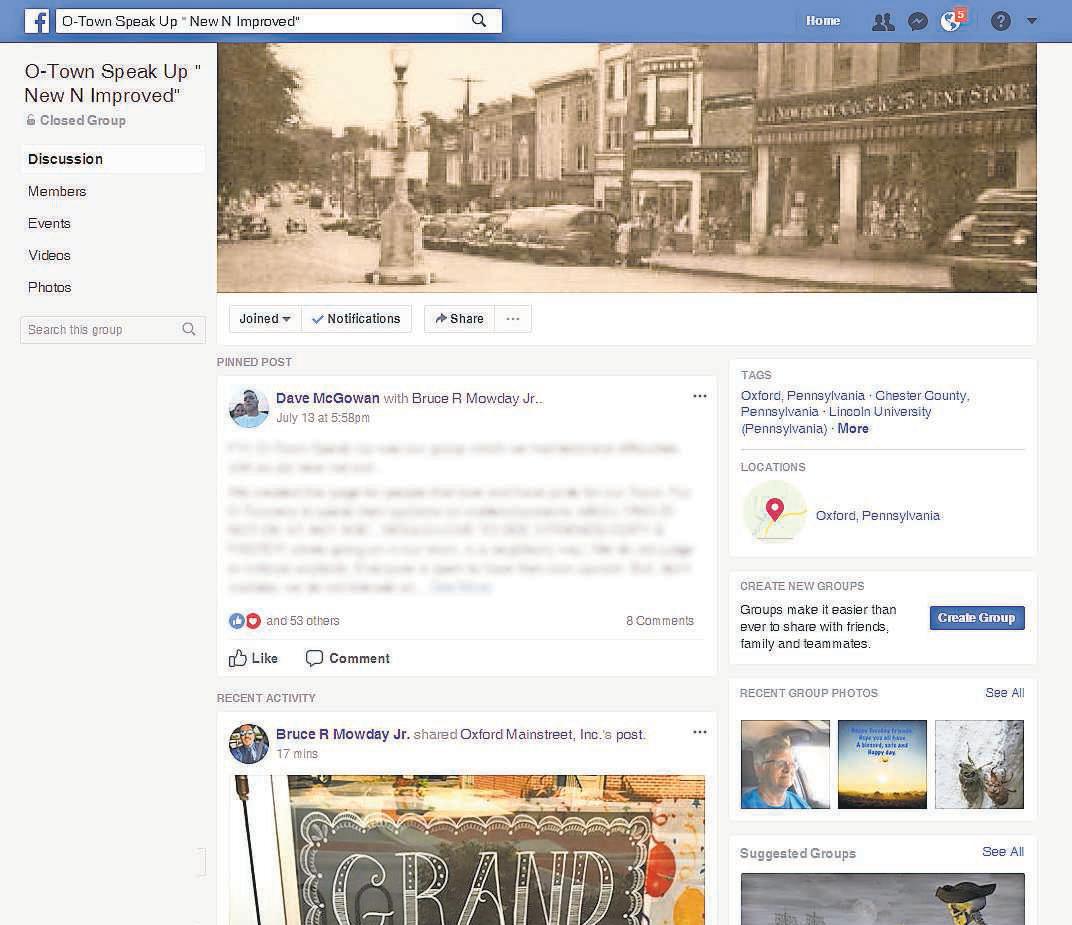Open Oxford, Pennsylvania tag

pyautogui.click(x=803, y=396)
